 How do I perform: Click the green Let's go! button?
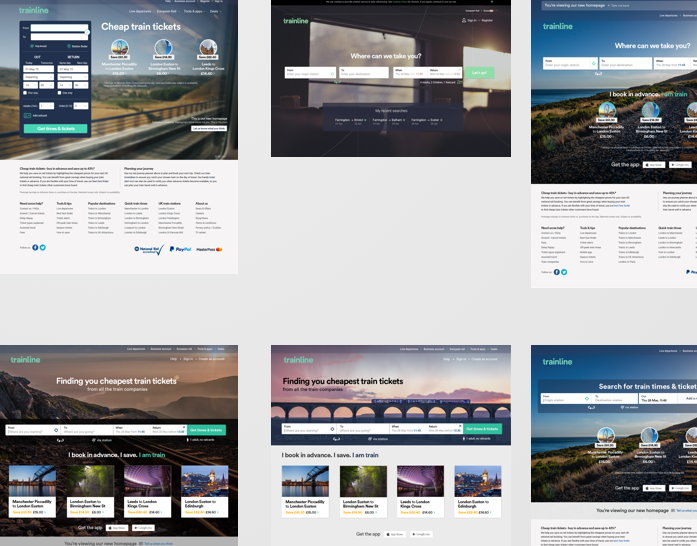479,72
